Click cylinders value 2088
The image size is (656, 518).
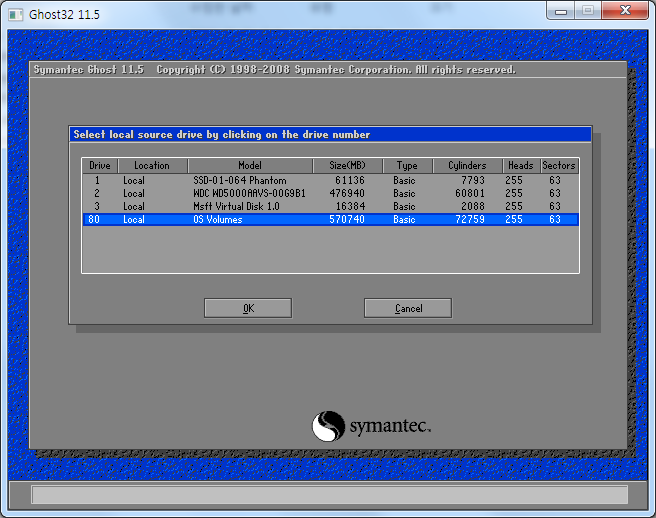click(x=473, y=206)
